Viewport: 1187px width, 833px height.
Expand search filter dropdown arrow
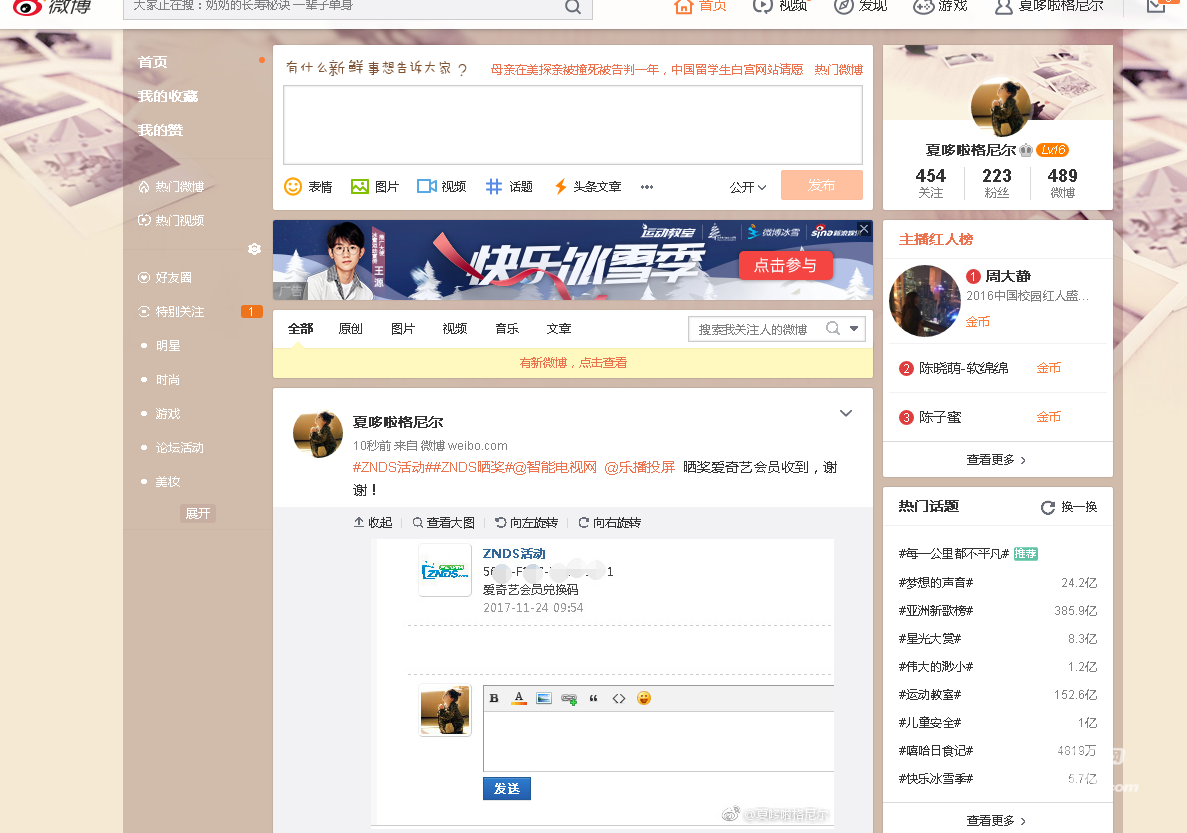pos(854,329)
